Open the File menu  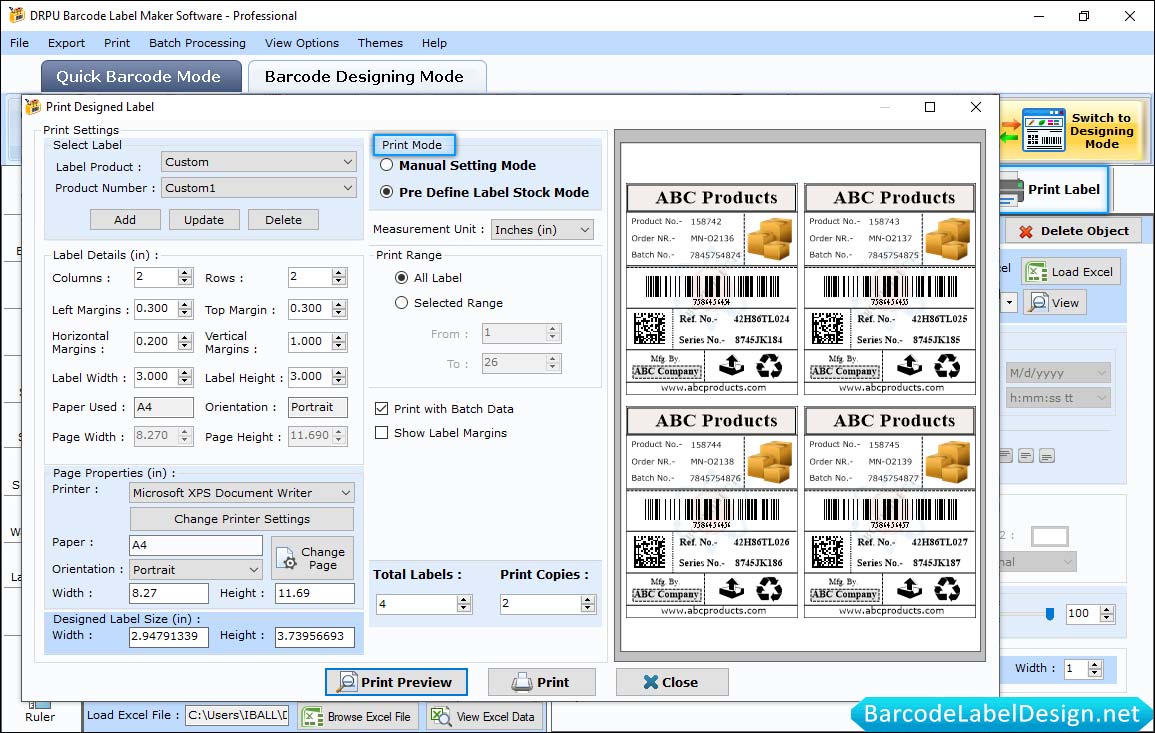pos(19,43)
